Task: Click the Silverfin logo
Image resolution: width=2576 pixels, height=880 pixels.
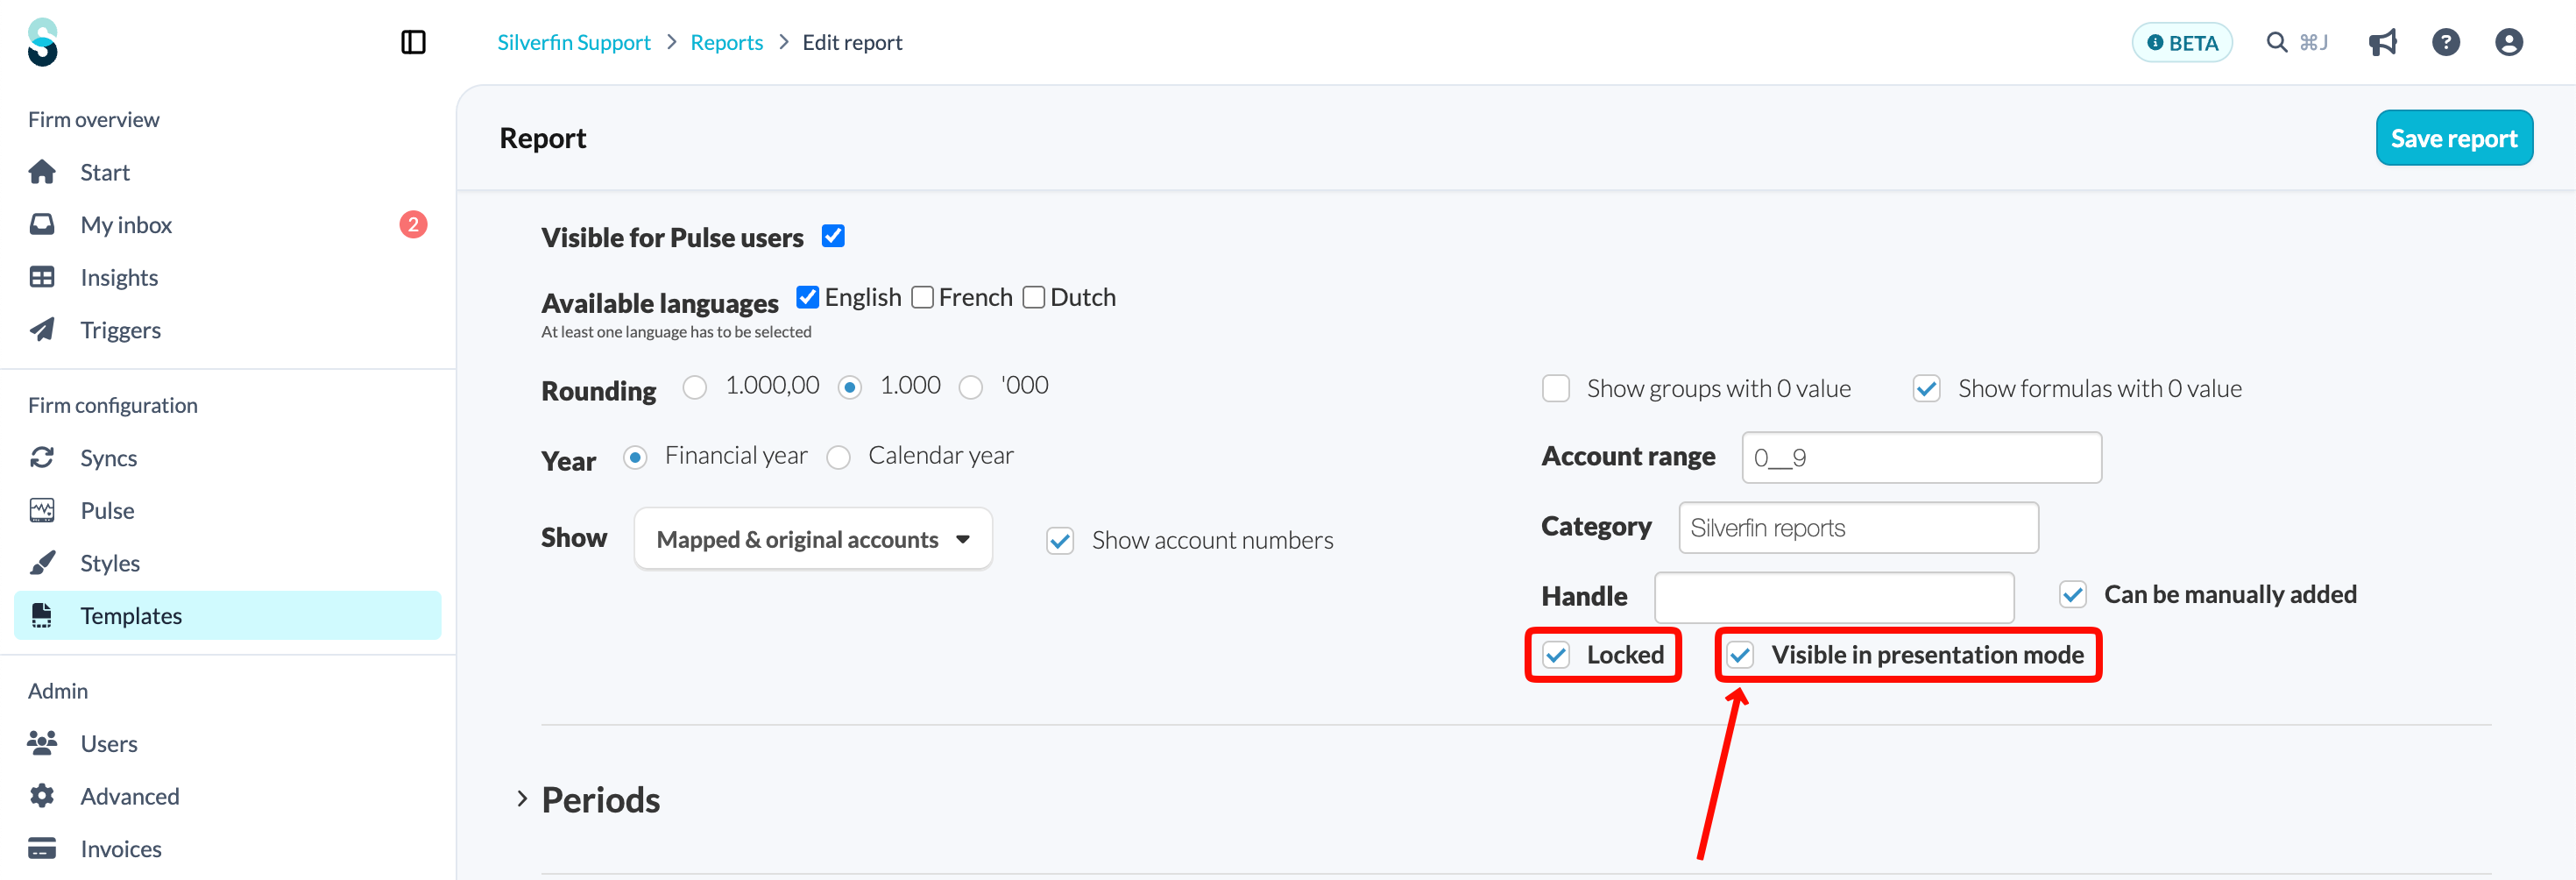Action: tap(43, 42)
